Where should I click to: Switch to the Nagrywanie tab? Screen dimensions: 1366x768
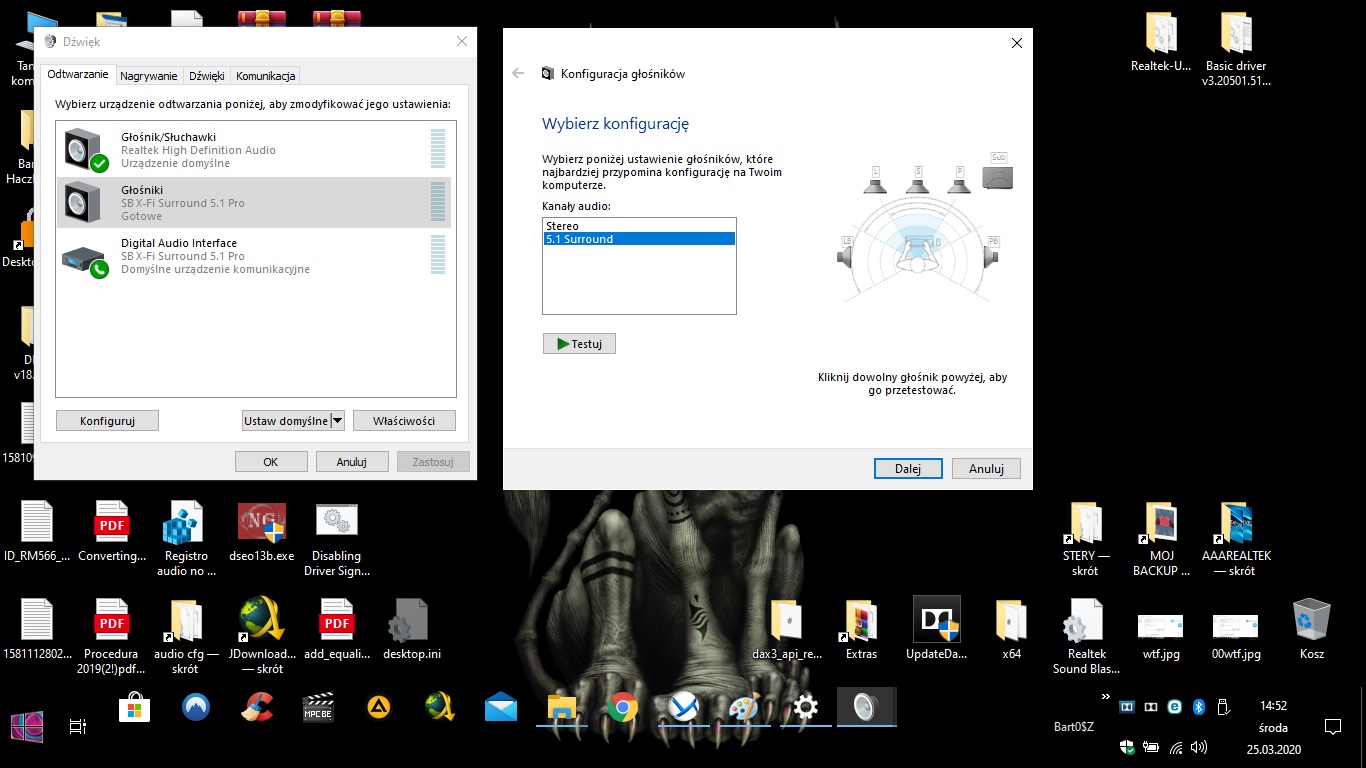148,76
